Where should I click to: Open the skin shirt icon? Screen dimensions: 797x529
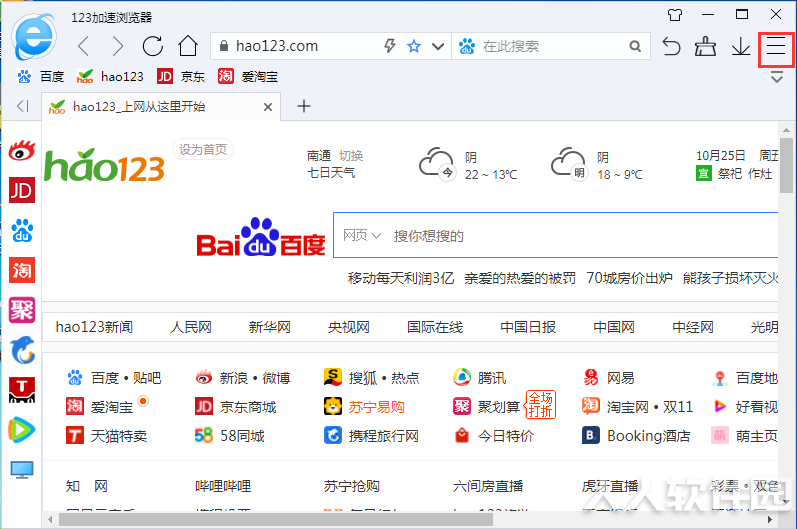675,15
